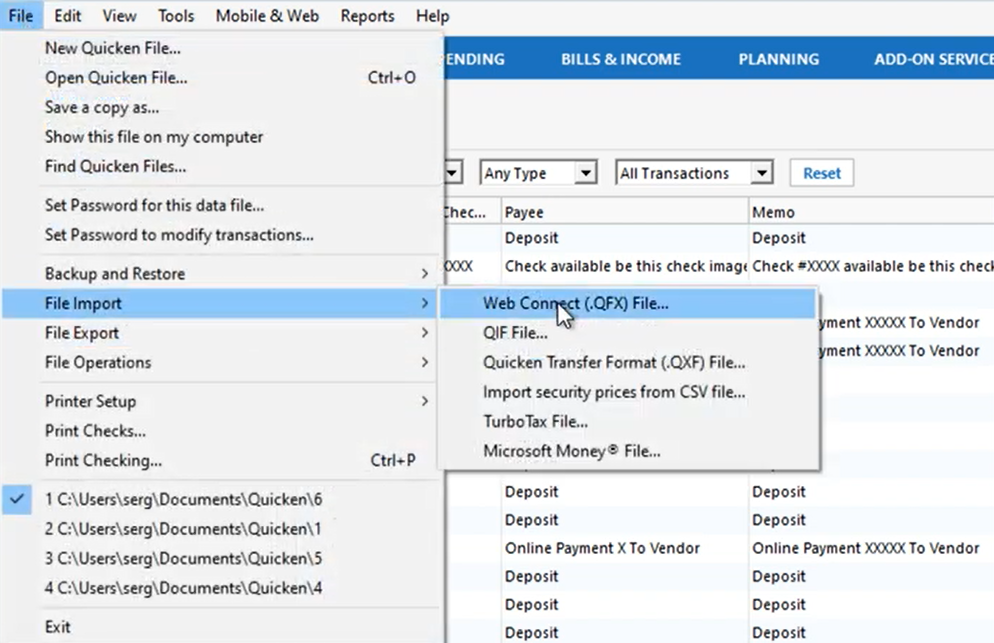
Task: Open the Tools menu
Action: tap(176, 15)
